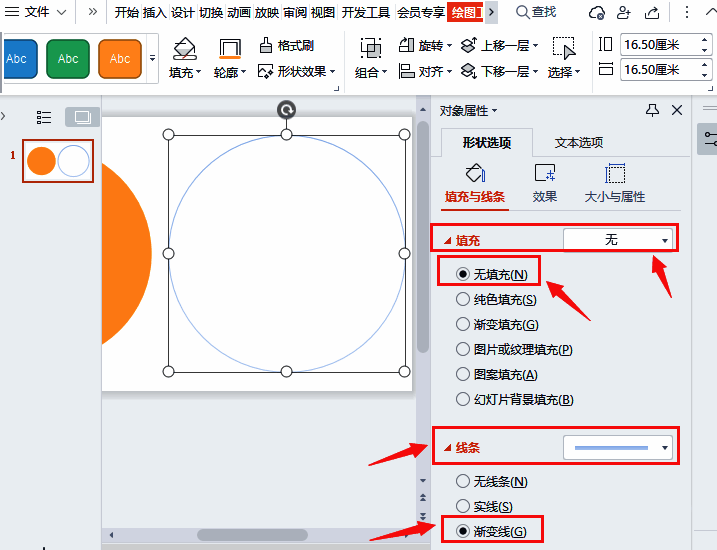Open the 插入 ribbon tab

tap(155, 12)
